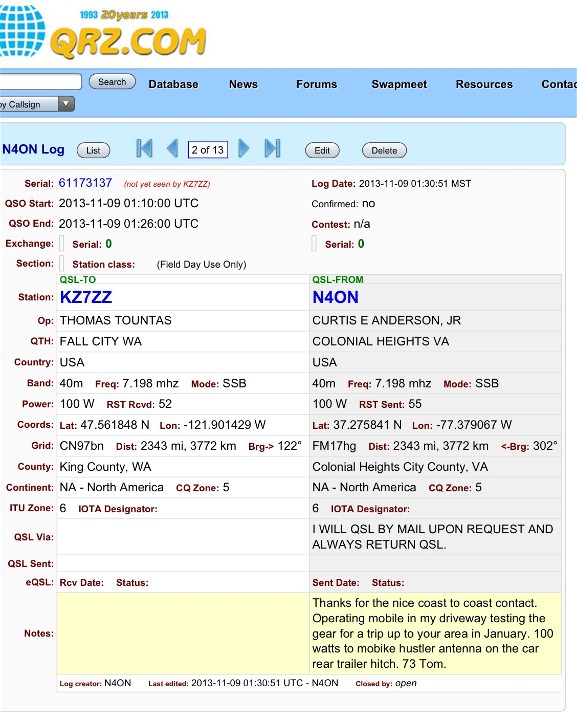
Task: Go to next log record arrow
Action: click(x=244, y=149)
